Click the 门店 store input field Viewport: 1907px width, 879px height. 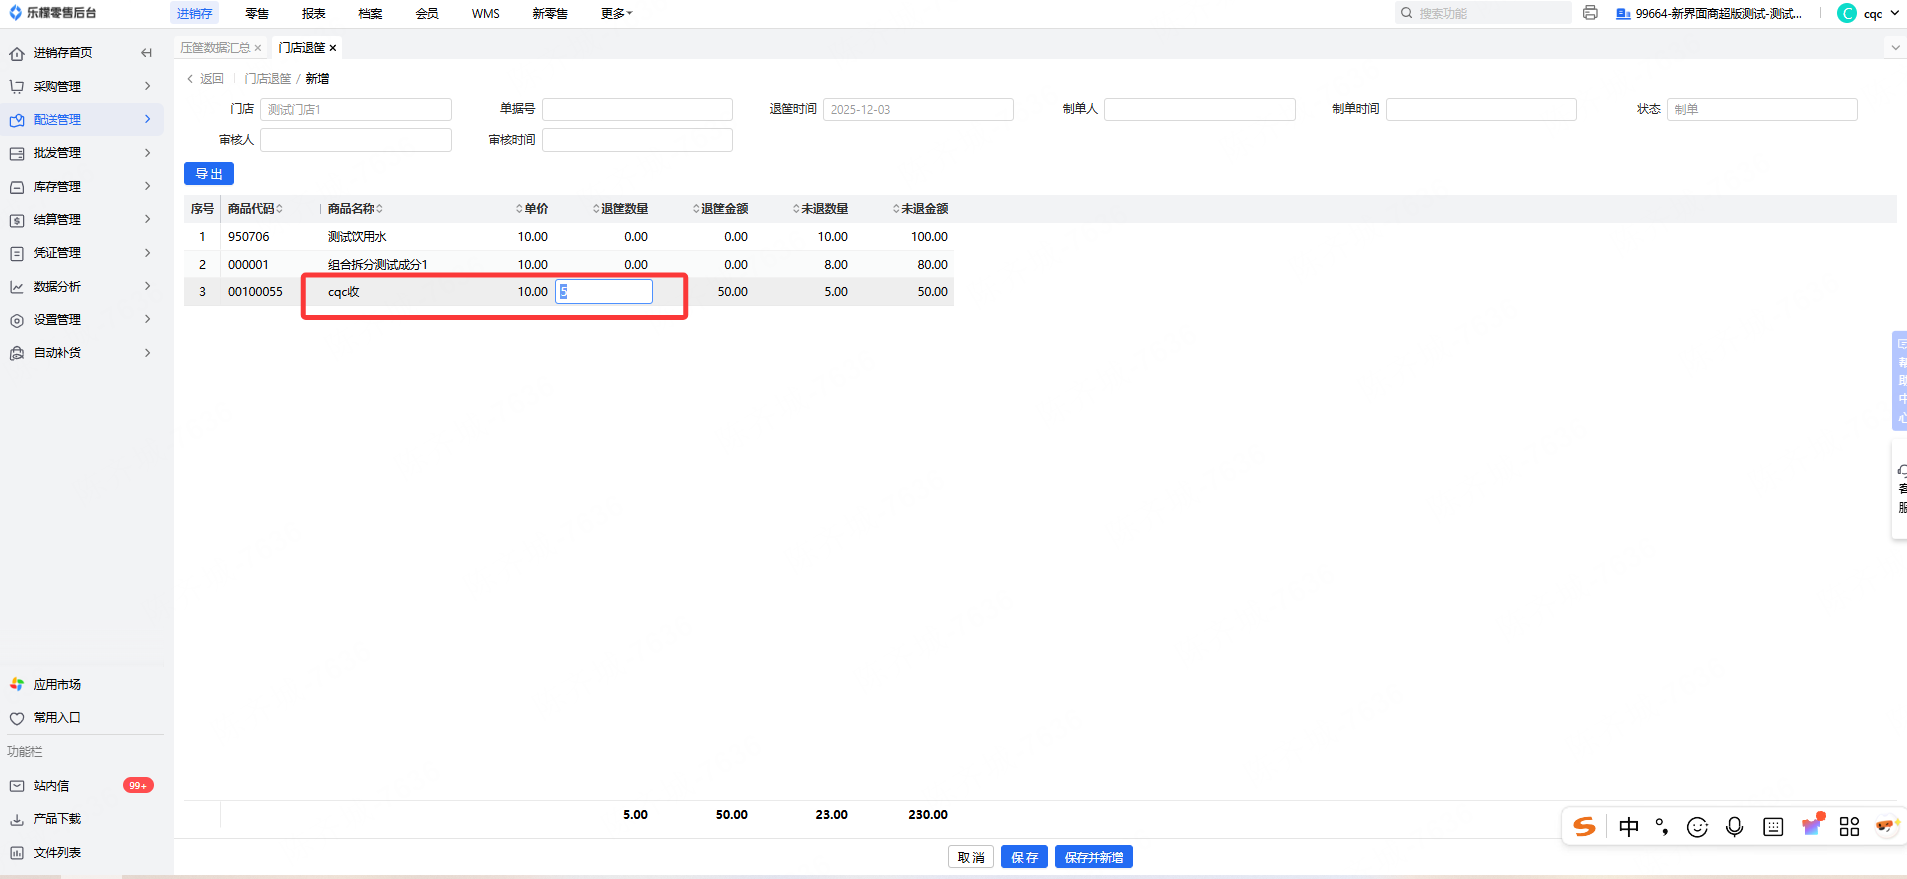click(356, 110)
